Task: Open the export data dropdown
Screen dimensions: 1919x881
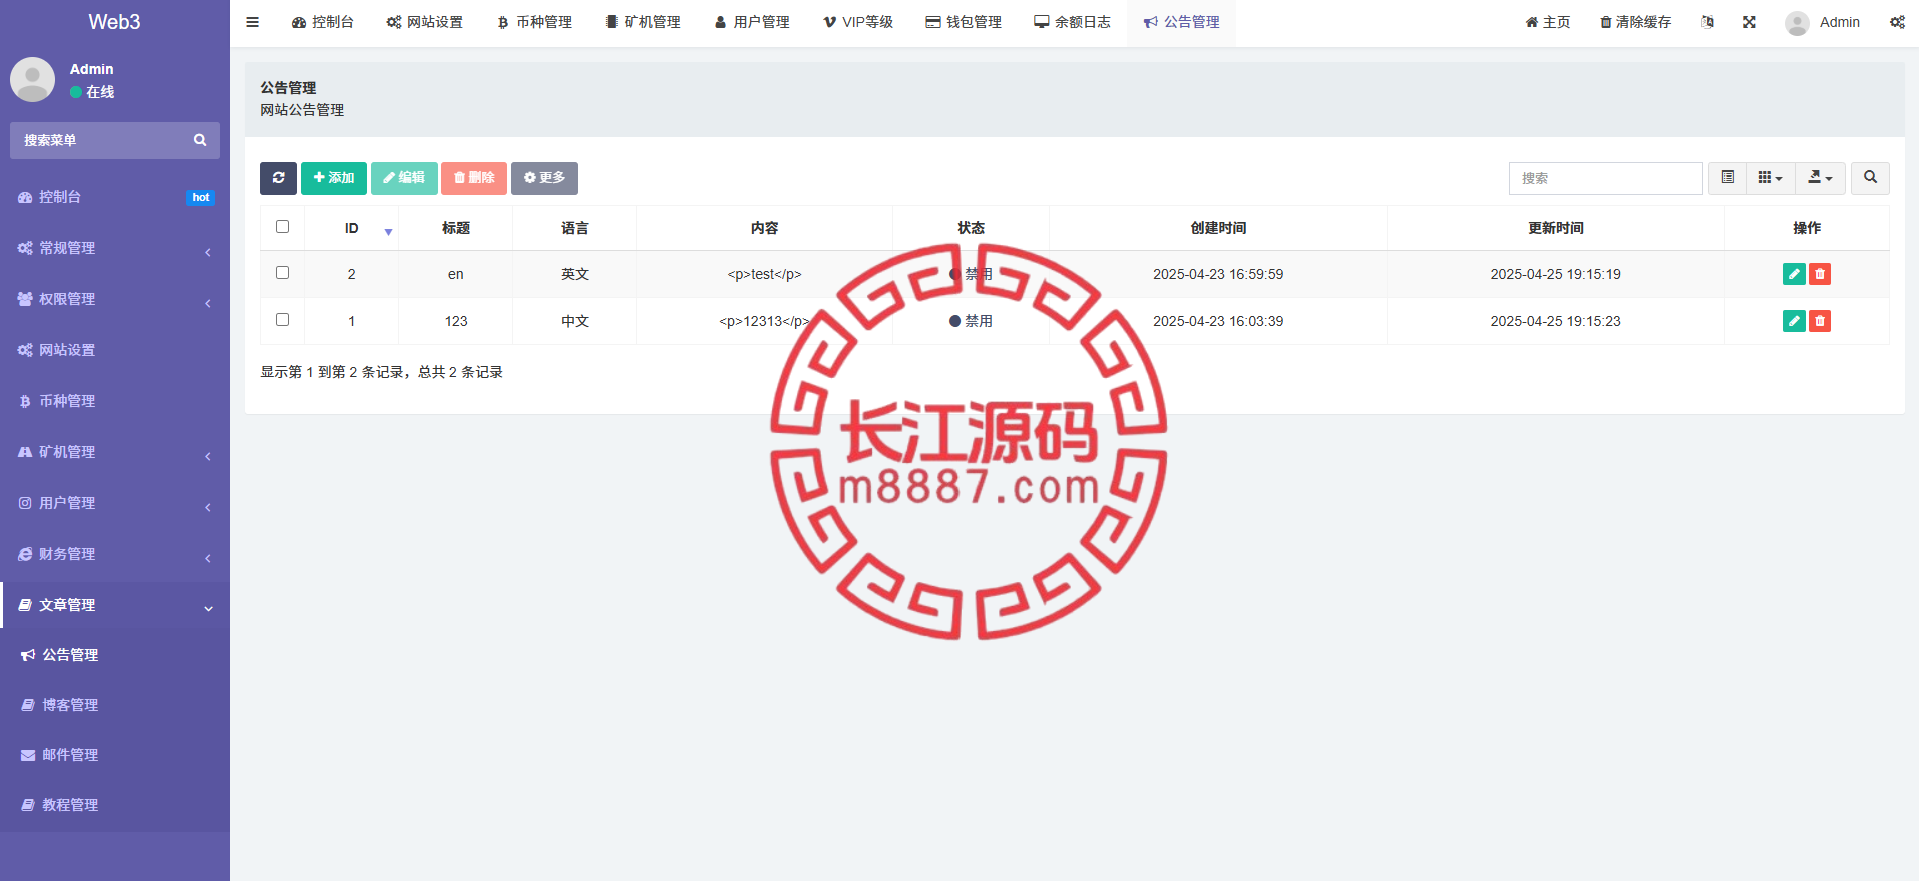Action: (x=1820, y=178)
